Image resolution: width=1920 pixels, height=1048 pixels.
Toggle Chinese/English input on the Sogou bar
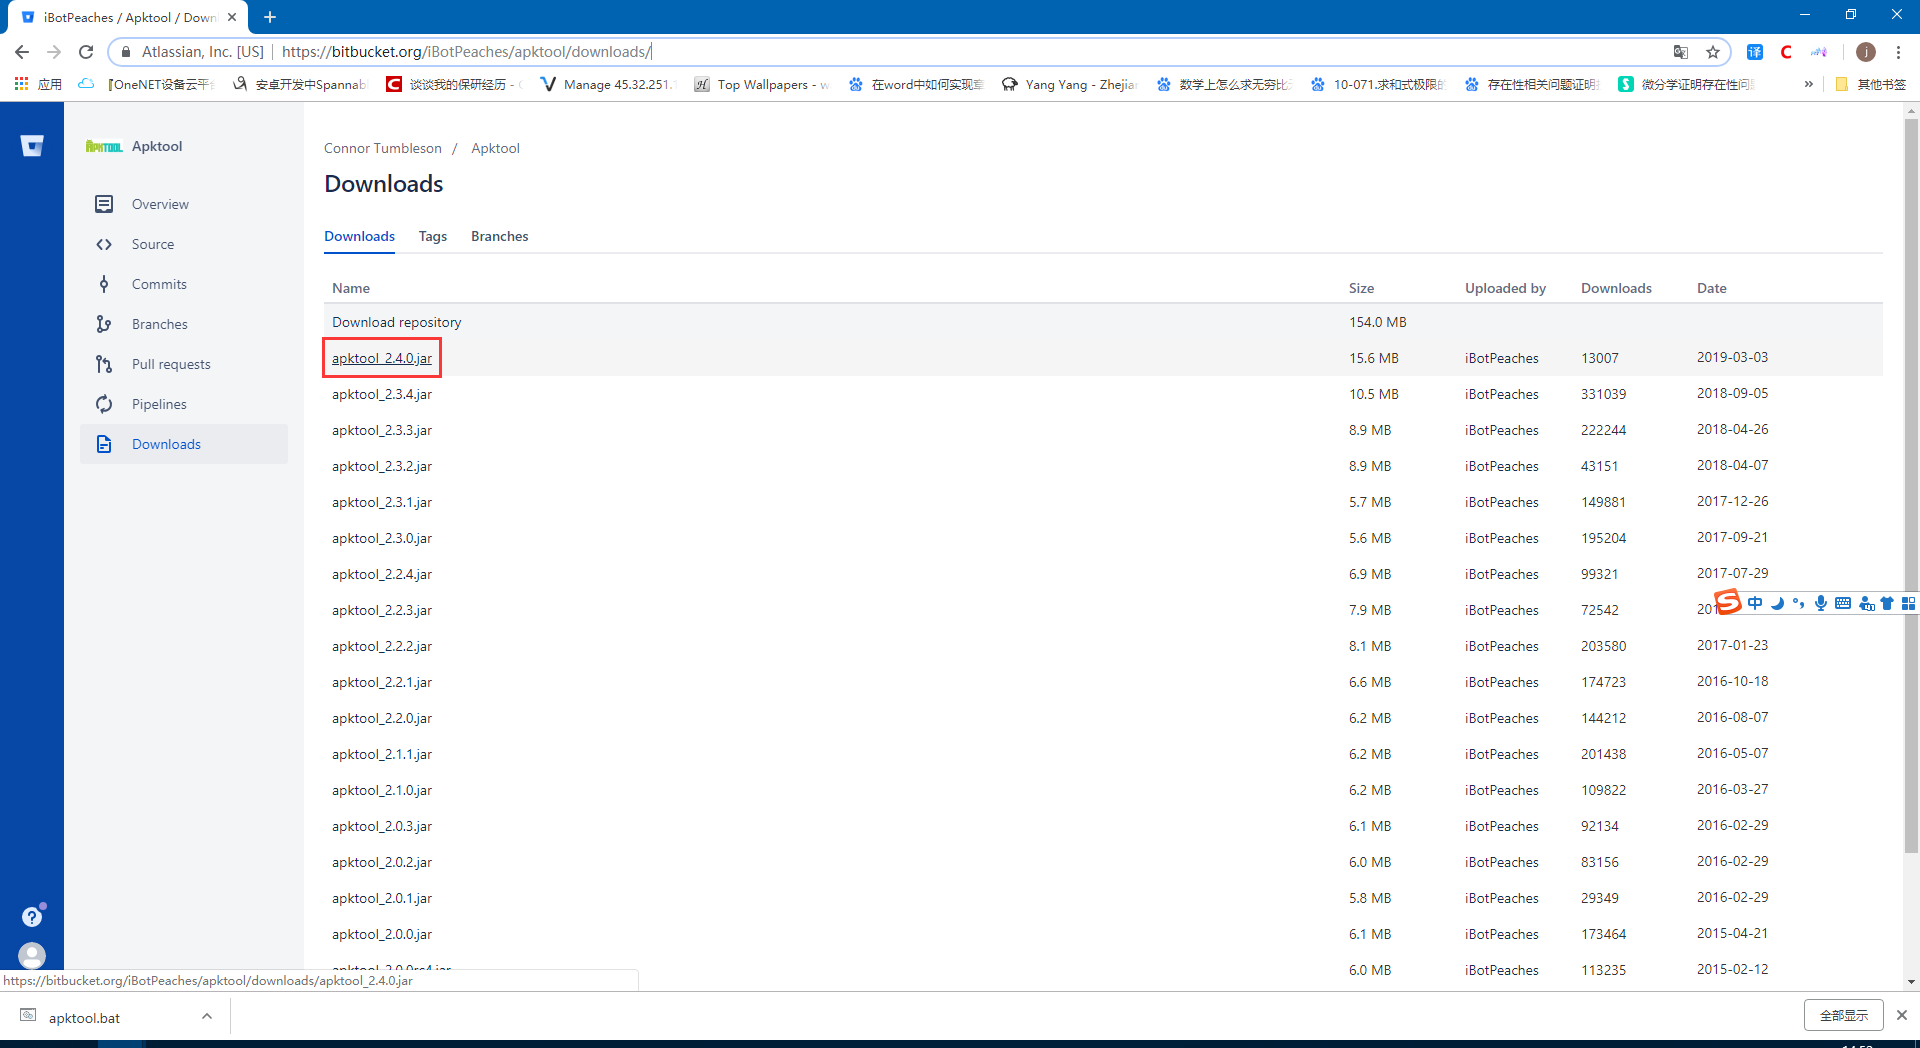coord(1757,603)
